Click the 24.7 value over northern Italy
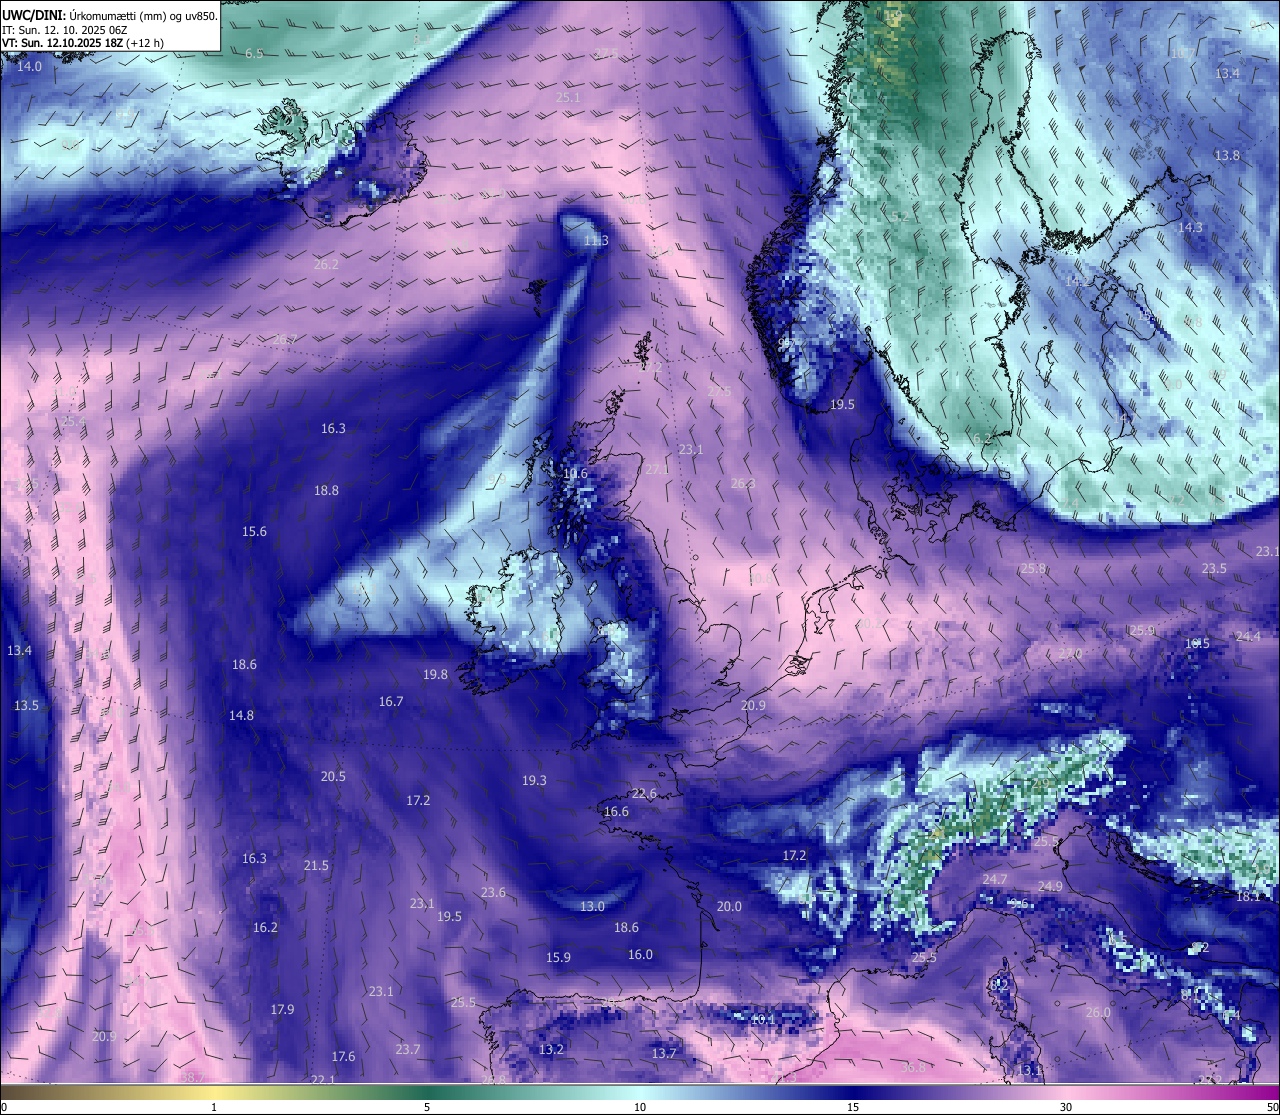 coord(995,879)
